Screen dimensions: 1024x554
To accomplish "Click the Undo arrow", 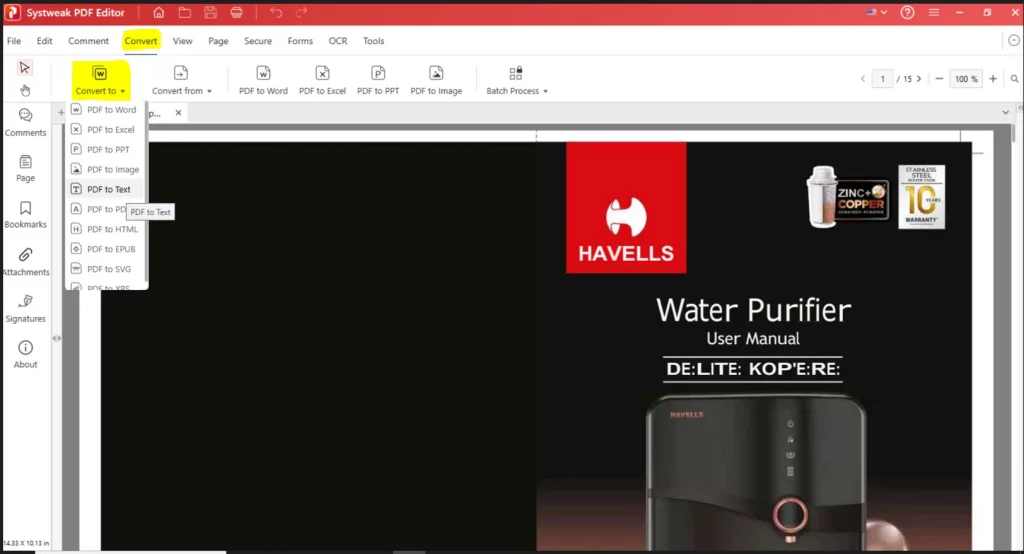I will (x=276, y=12).
